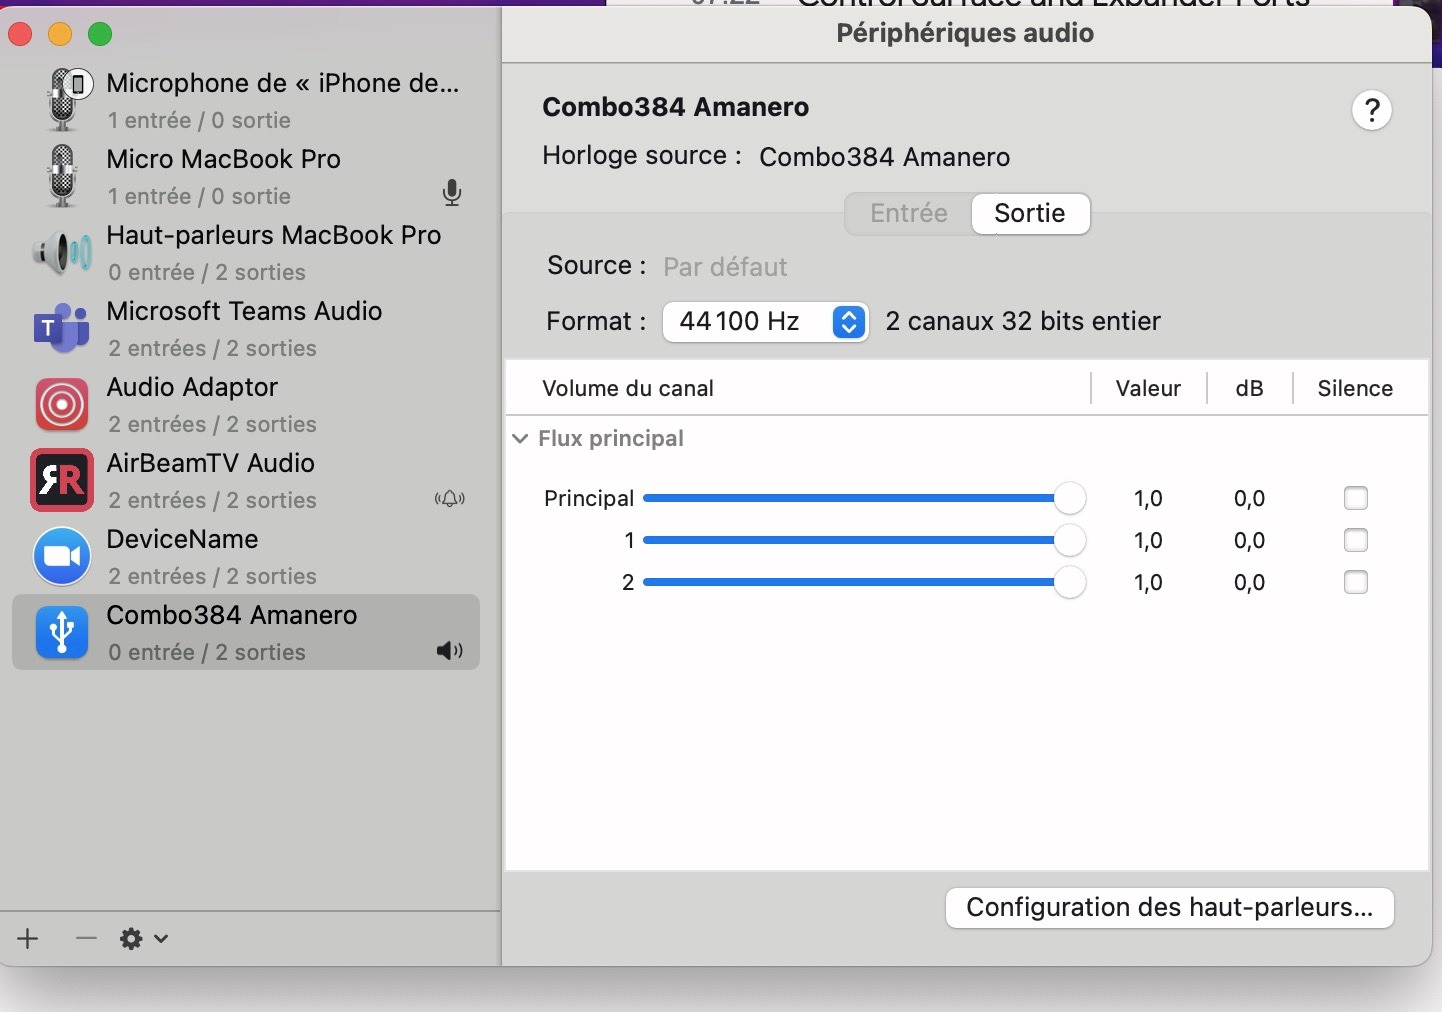
Task: Click channel 2 dB value 0,0
Action: pyautogui.click(x=1249, y=582)
